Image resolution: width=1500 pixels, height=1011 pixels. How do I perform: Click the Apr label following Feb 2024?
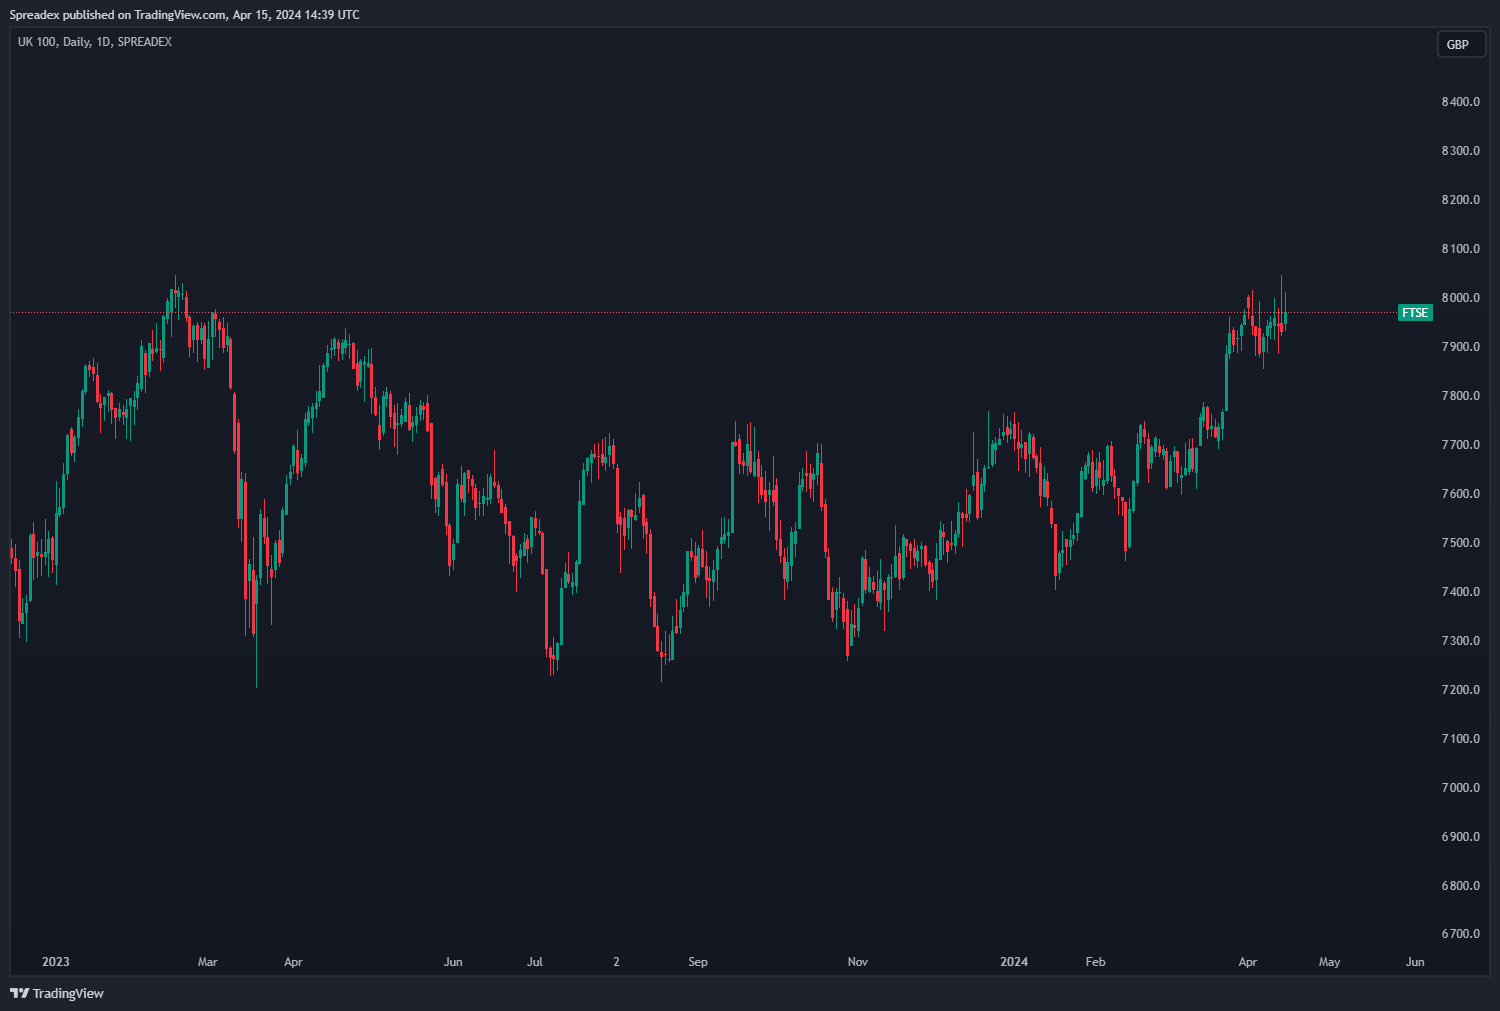[x=1248, y=962]
